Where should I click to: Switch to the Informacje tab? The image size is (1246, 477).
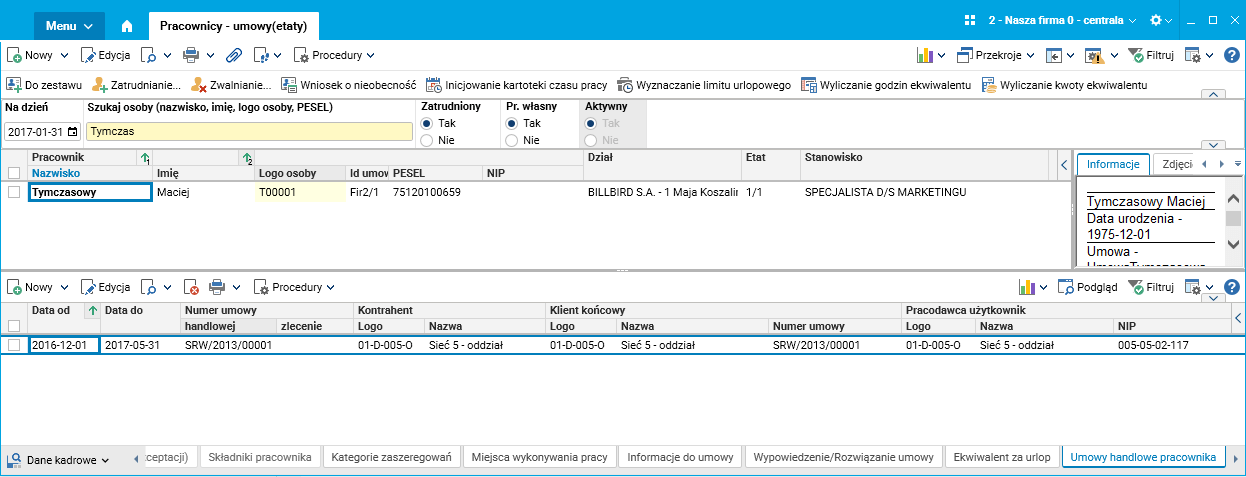(x=1113, y=164)
